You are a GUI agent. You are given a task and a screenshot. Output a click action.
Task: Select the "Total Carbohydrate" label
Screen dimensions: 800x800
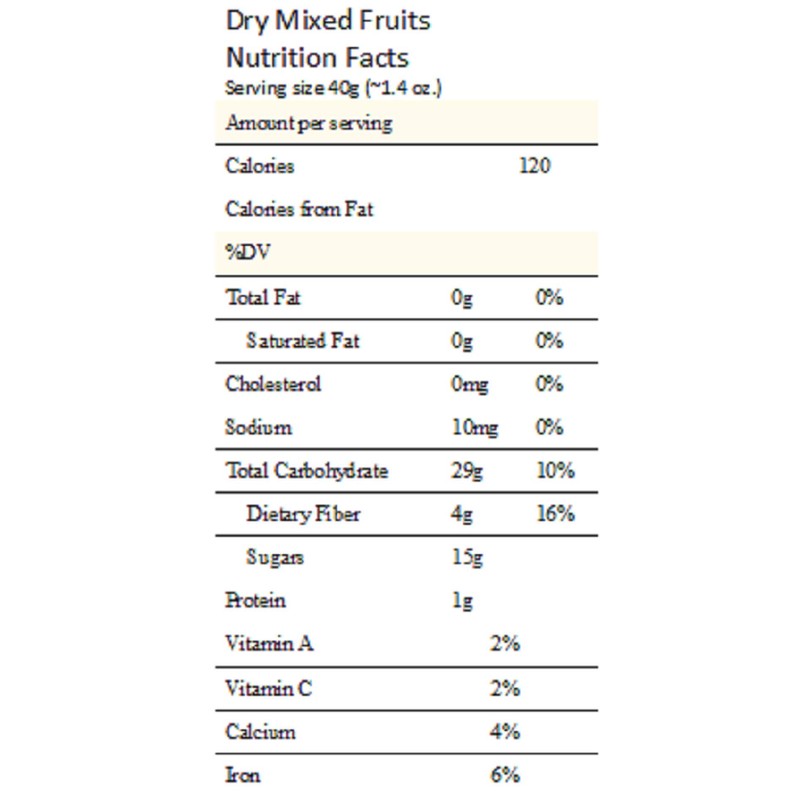click(307, 471)
